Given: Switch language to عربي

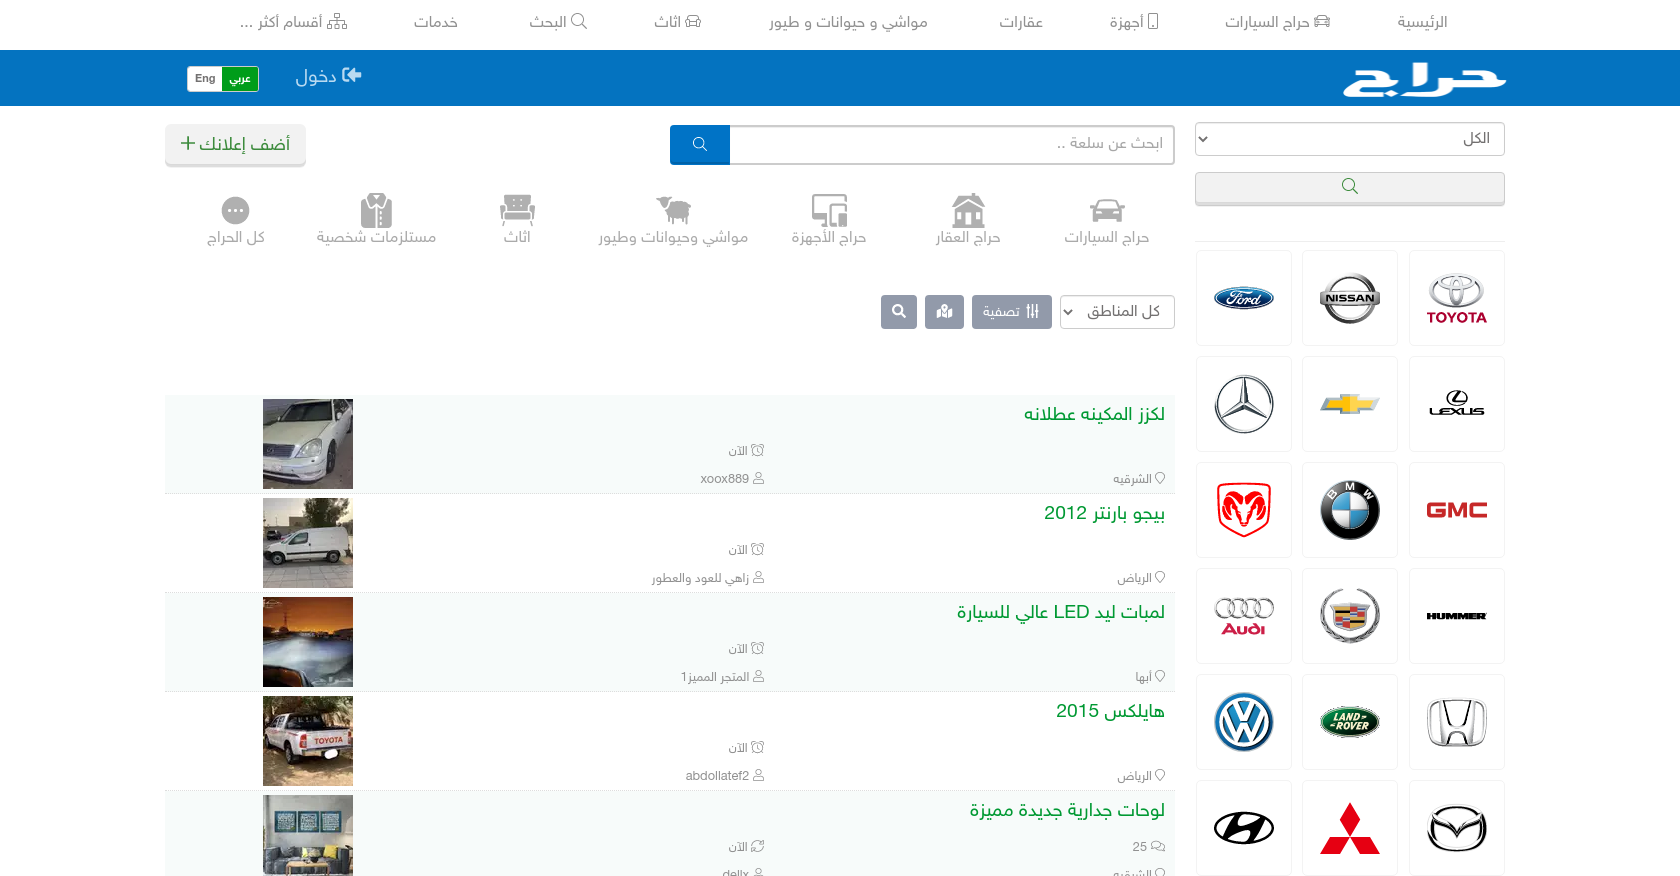Looking at the screenshot, I should point(240,79).
